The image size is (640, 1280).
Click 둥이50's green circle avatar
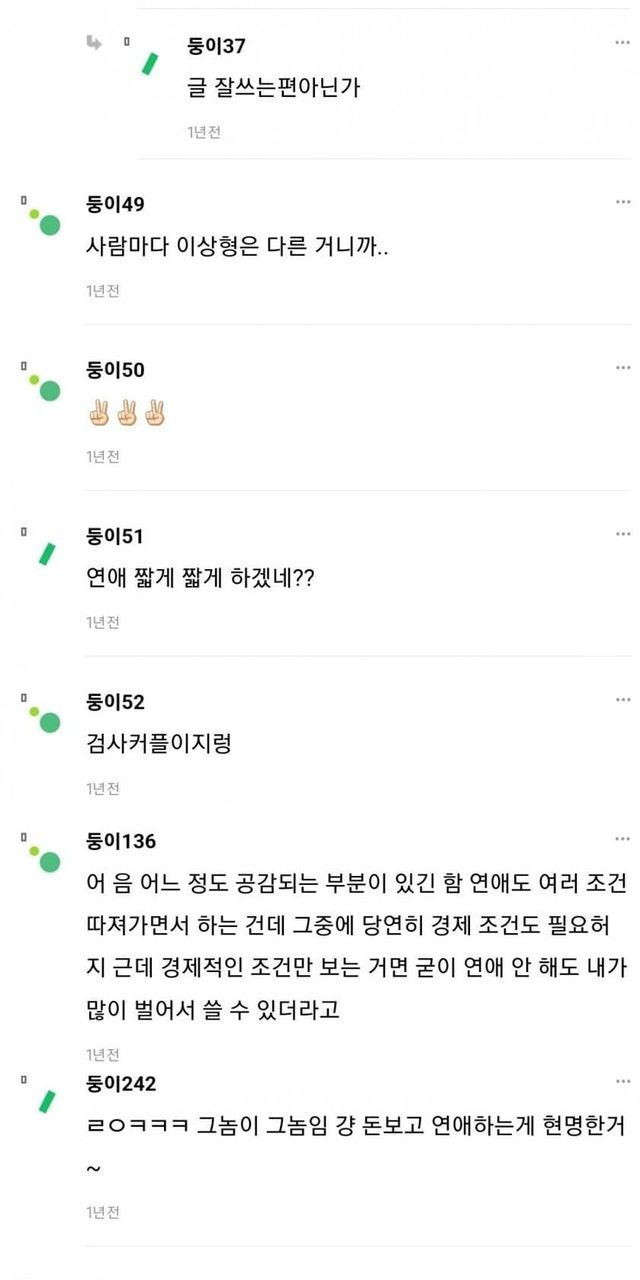[x=47, y=389]
